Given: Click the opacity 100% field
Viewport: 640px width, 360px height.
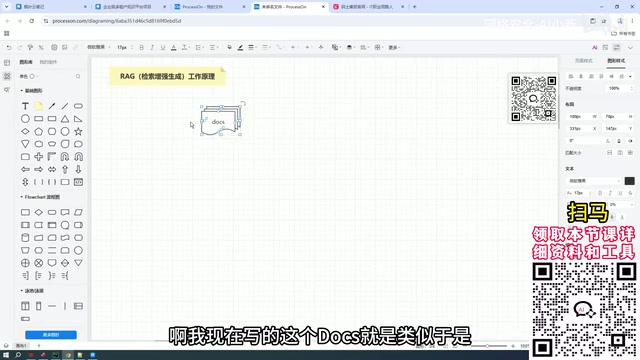Looking at the screenshot, I should [x=619, y=88].
